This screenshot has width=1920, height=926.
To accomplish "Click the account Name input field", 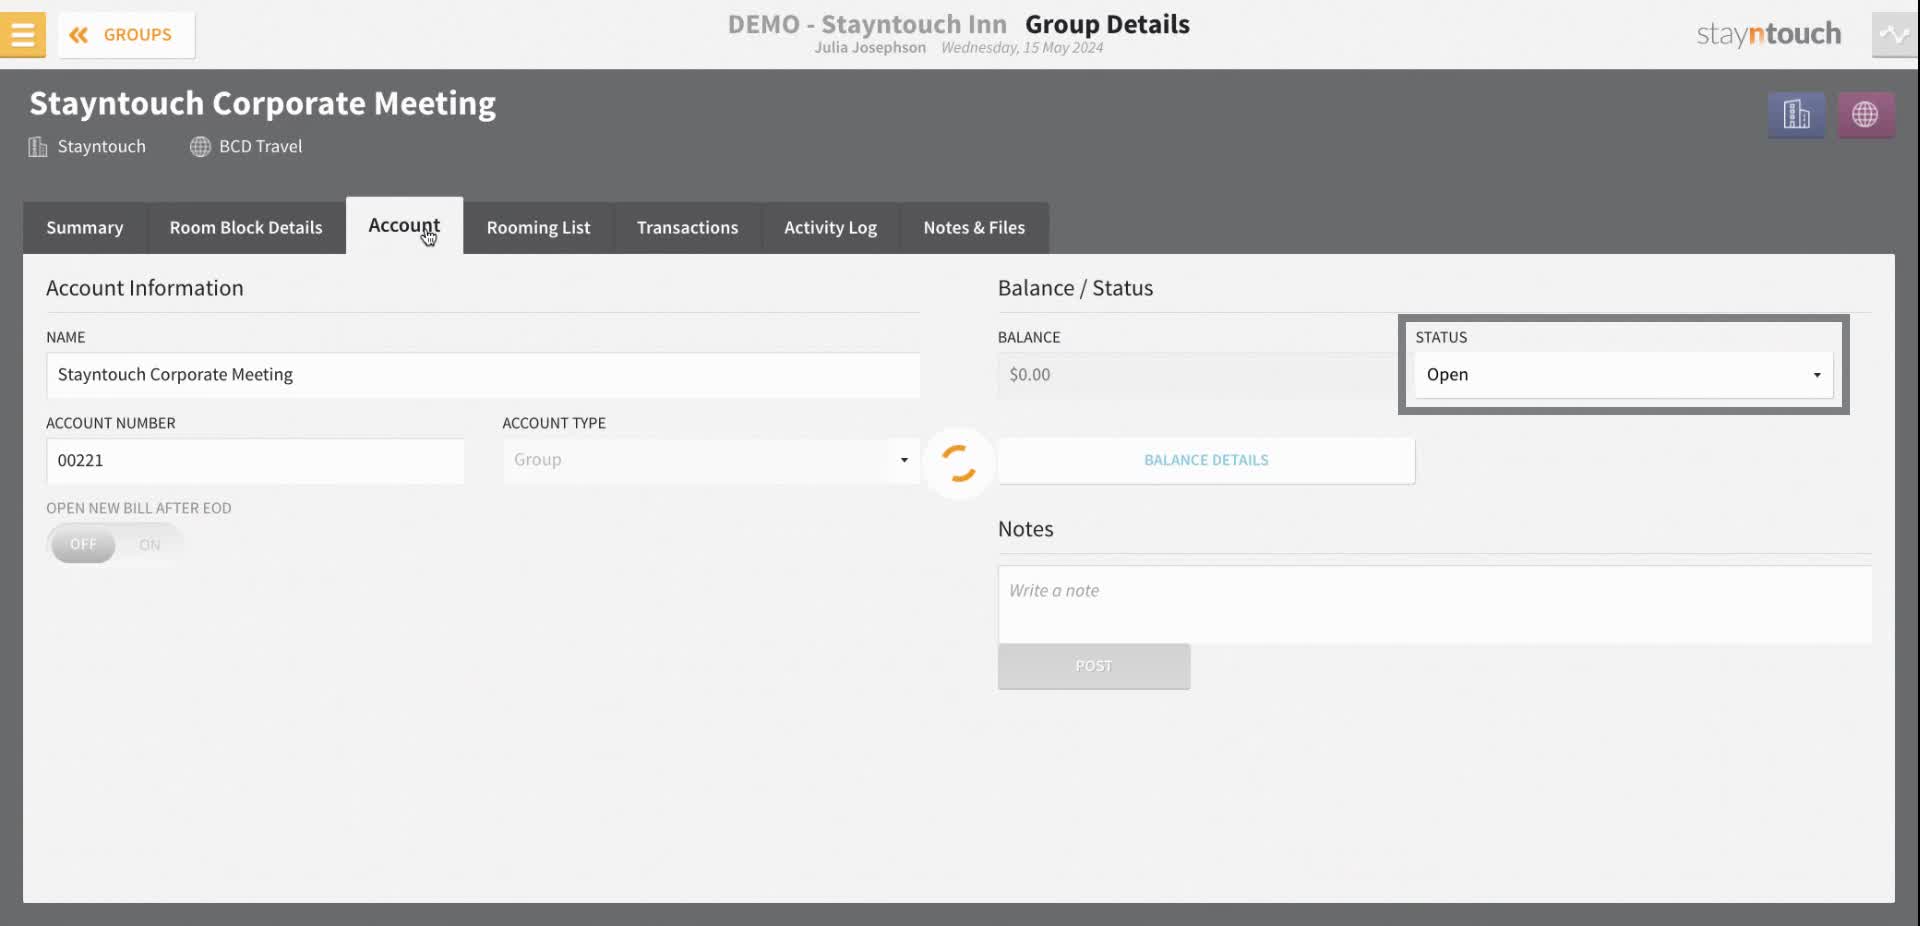I will (483, 375).
